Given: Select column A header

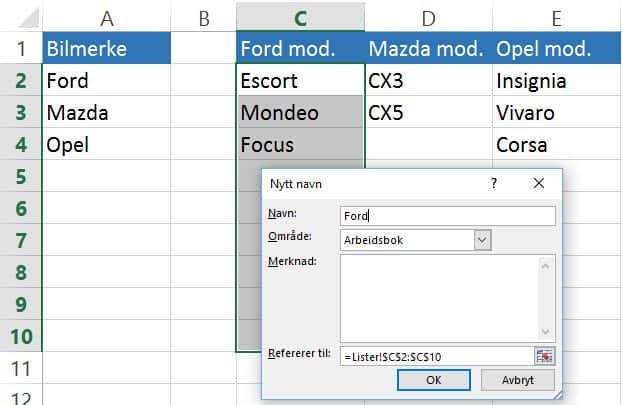Looking at the screenshot, I should [106, 18].
